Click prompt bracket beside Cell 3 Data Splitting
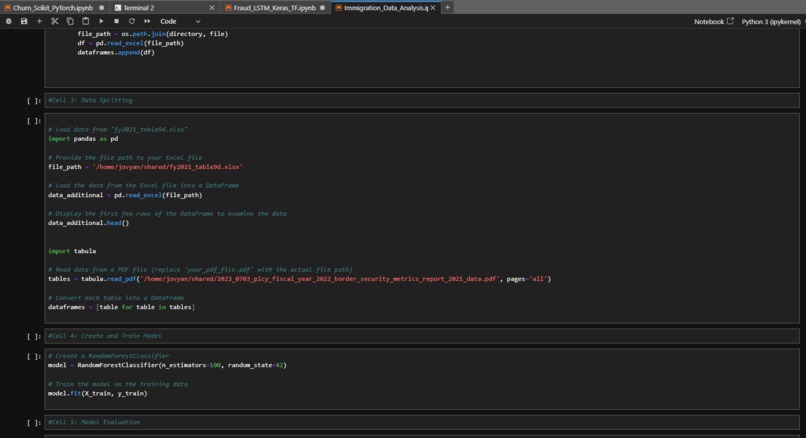This screenshot has width=806, height=438. tap(34, 101)
